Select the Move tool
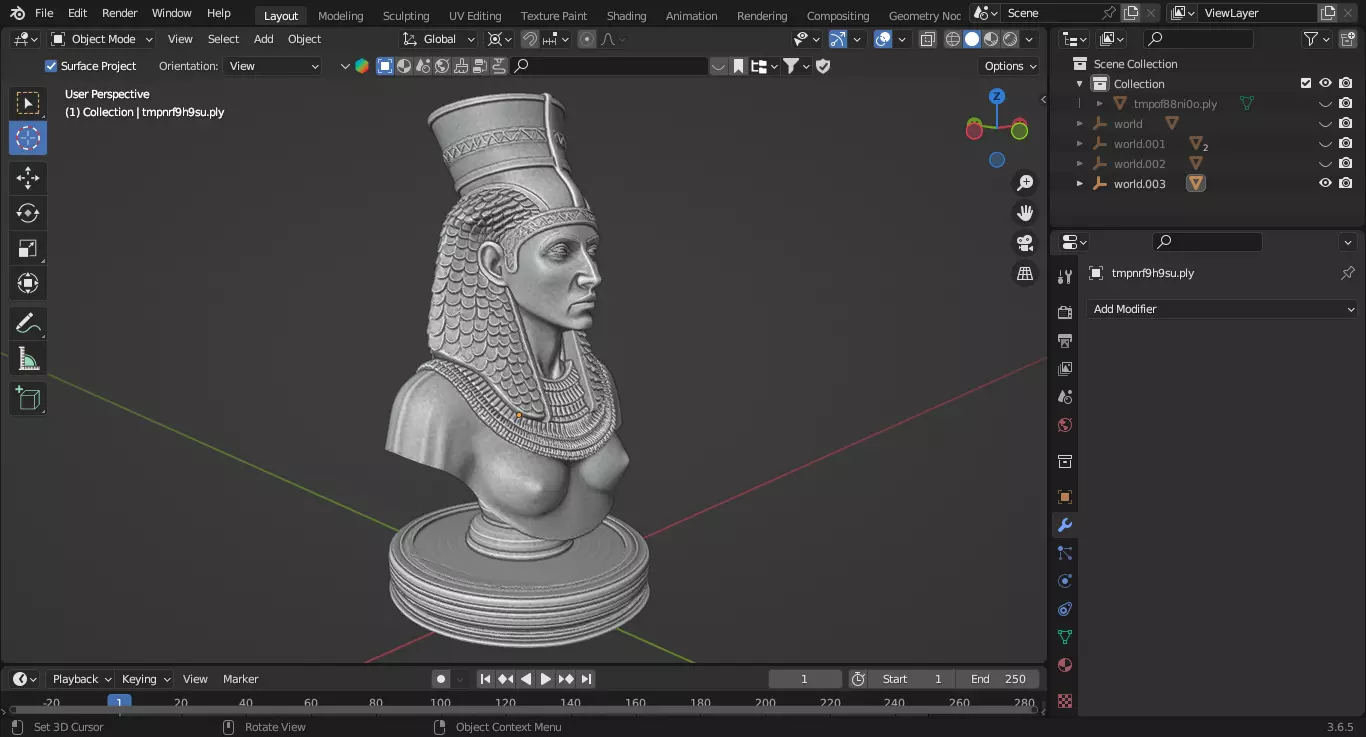 coord(28,178)
